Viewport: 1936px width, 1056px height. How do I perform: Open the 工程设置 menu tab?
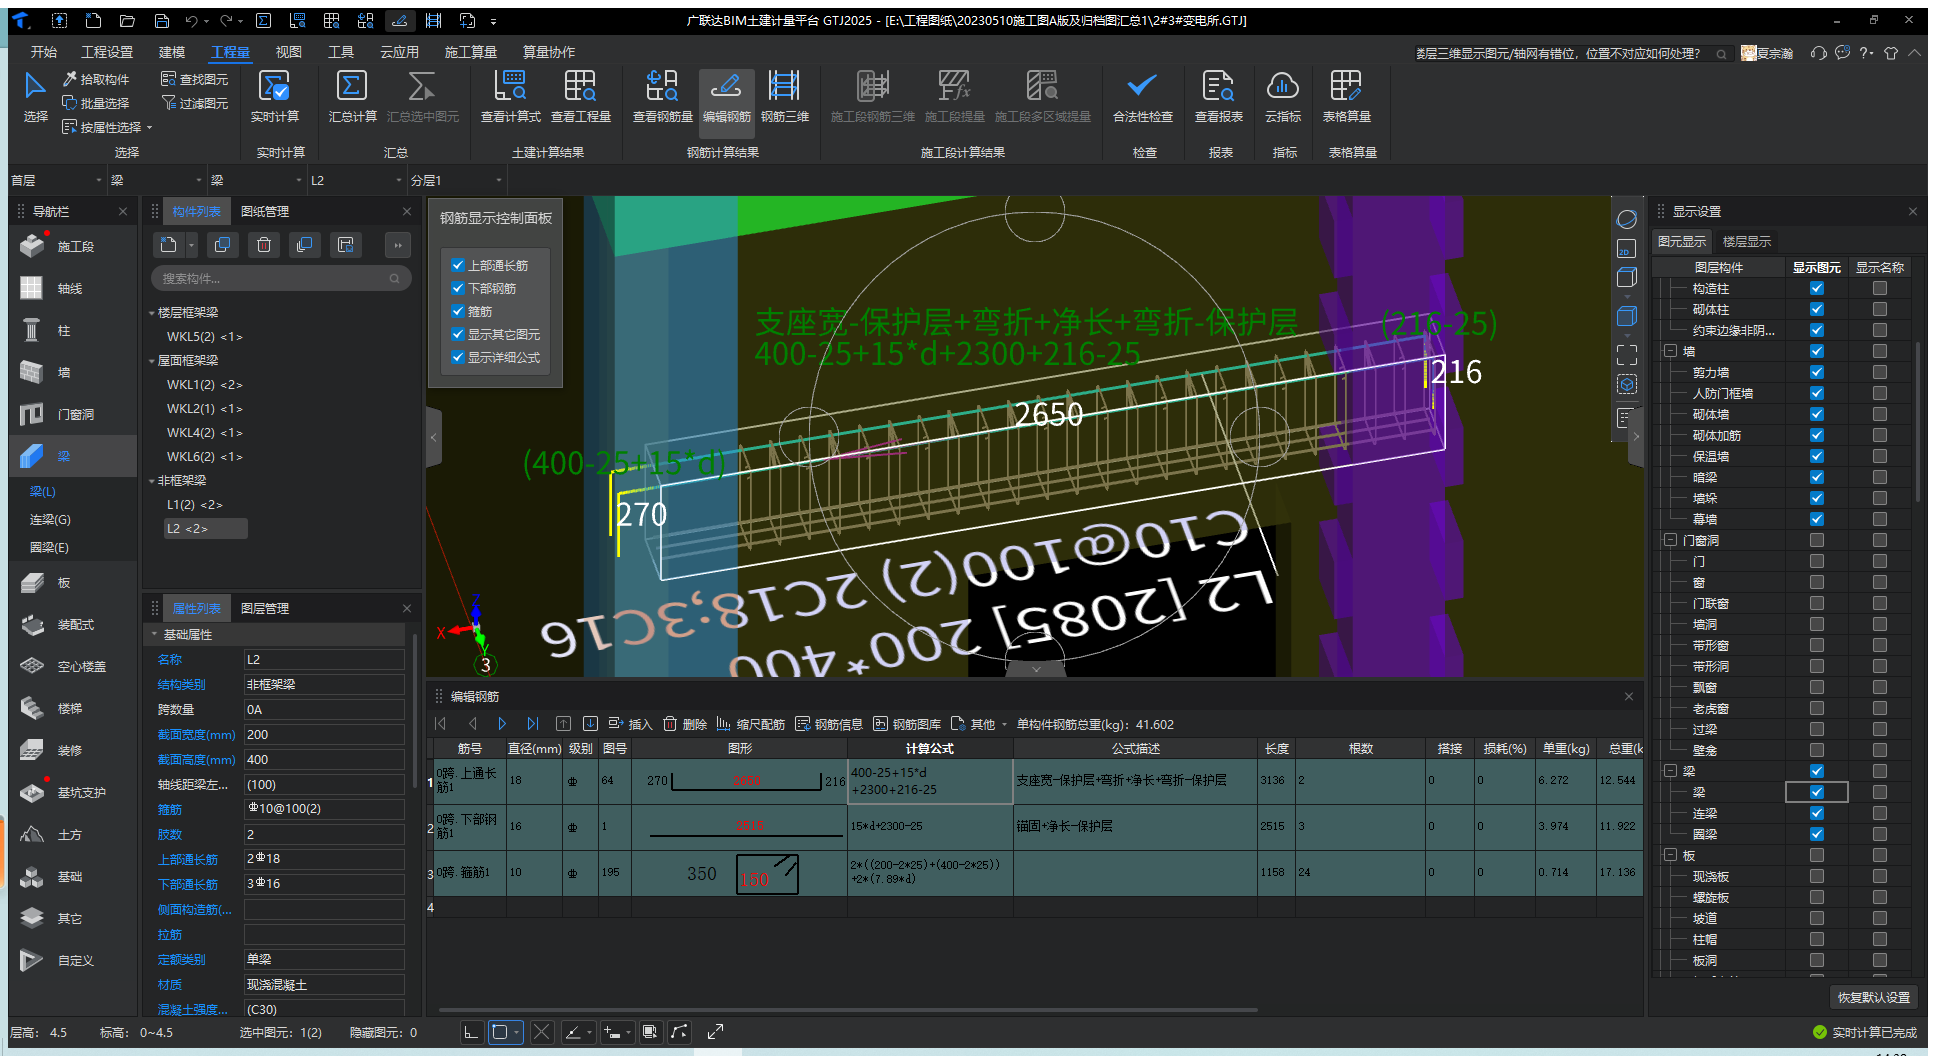[x=107, y=52]
